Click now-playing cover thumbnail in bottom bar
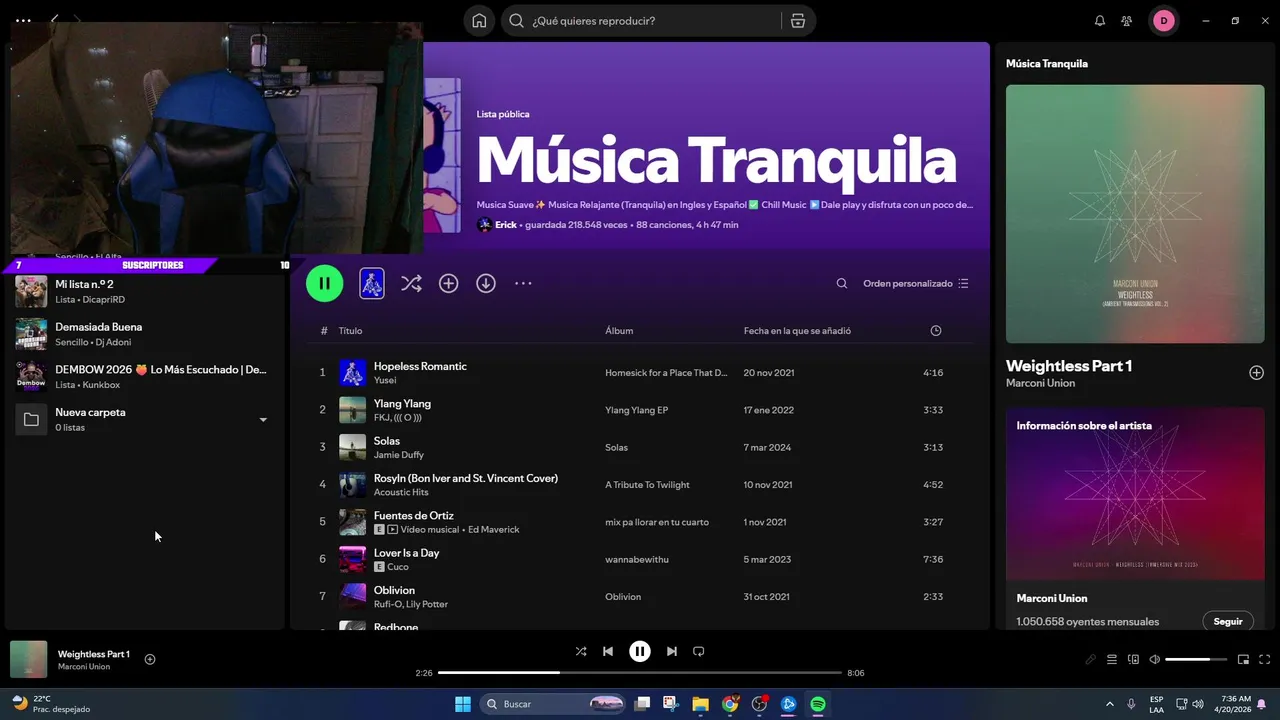 pyautogui.click(x=29, y=660)
